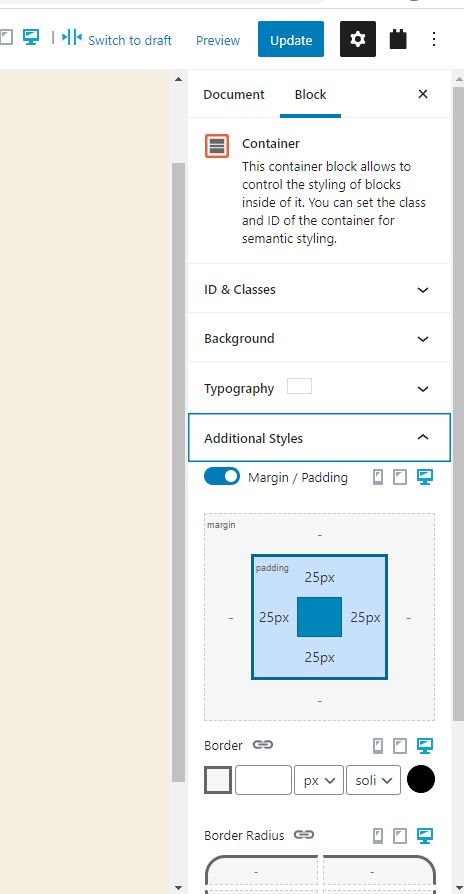The height and width of the screenshot is (894, 464).
Task: Expand the Background section
Action: tap(319, 339)
